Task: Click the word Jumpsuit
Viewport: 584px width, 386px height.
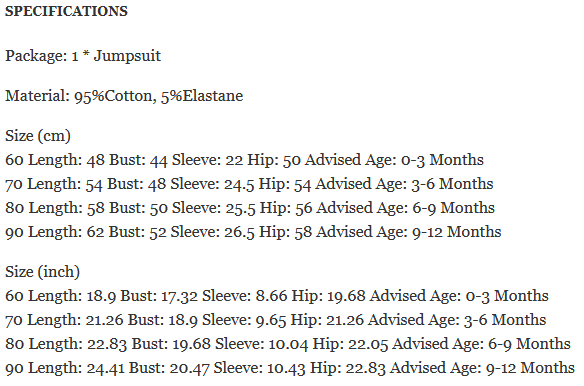Action: coord(127,56)
